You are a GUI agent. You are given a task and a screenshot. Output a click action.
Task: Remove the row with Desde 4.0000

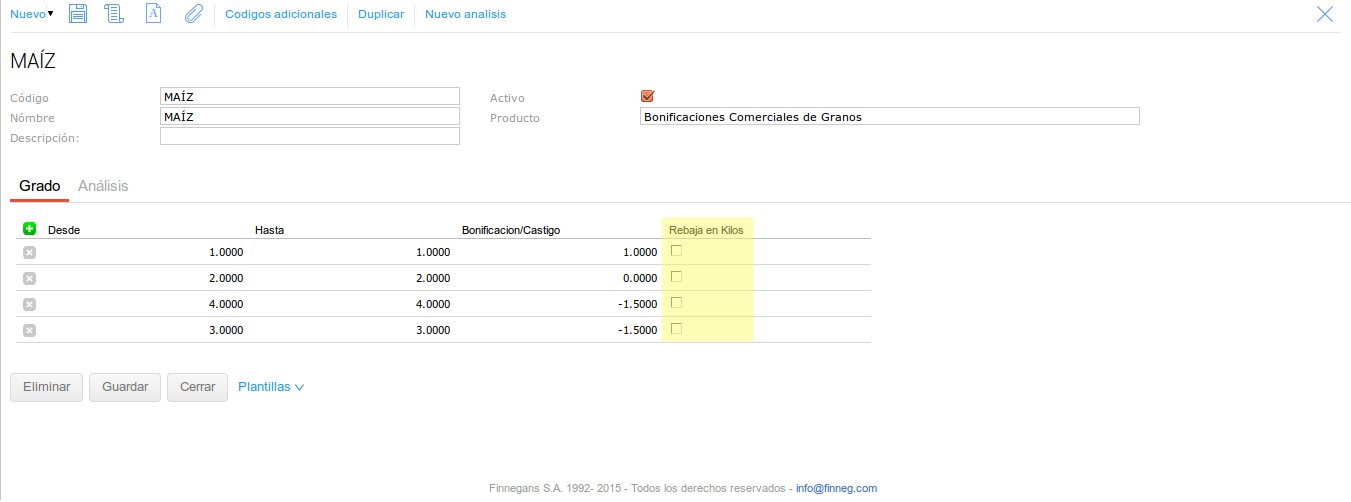pos(29,304)
